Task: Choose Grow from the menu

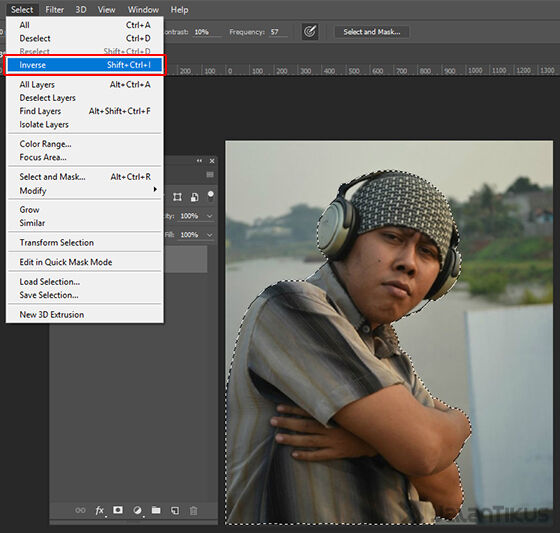Action: (x=85, y=210)
